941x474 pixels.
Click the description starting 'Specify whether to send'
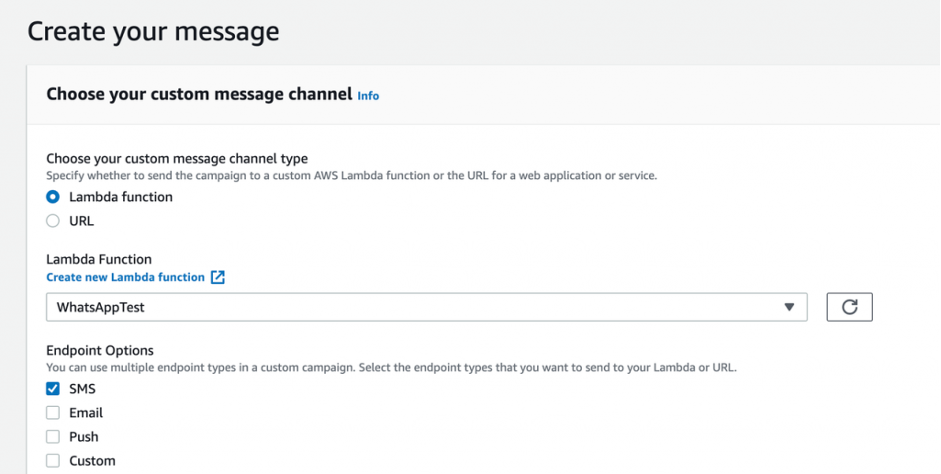pos(352,176)
